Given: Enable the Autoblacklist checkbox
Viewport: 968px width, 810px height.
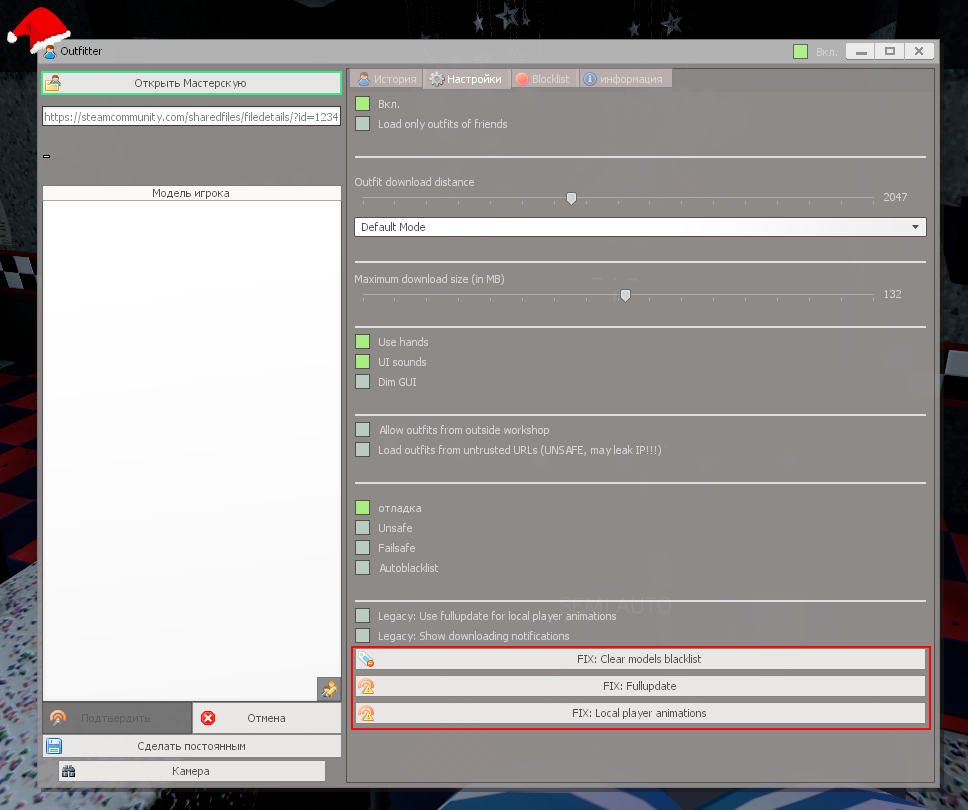Looking at the screenshot, I should pos(363,567).
